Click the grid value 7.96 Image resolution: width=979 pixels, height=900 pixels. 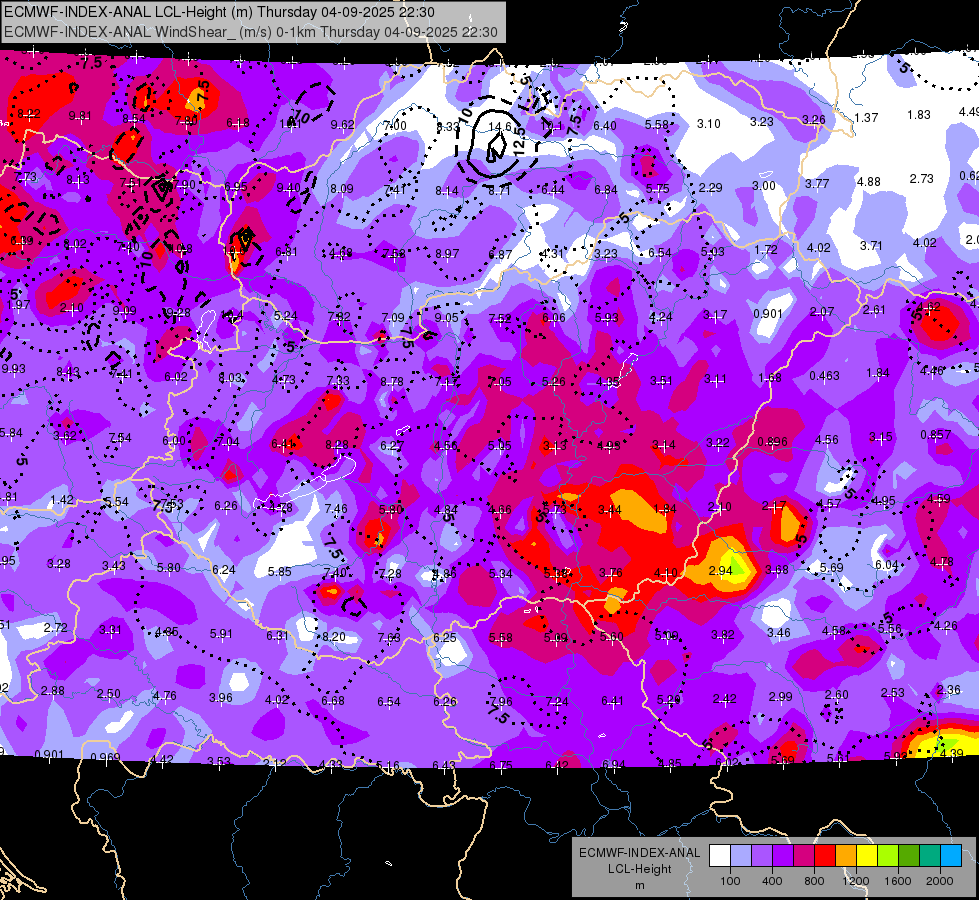click(501, 701)
